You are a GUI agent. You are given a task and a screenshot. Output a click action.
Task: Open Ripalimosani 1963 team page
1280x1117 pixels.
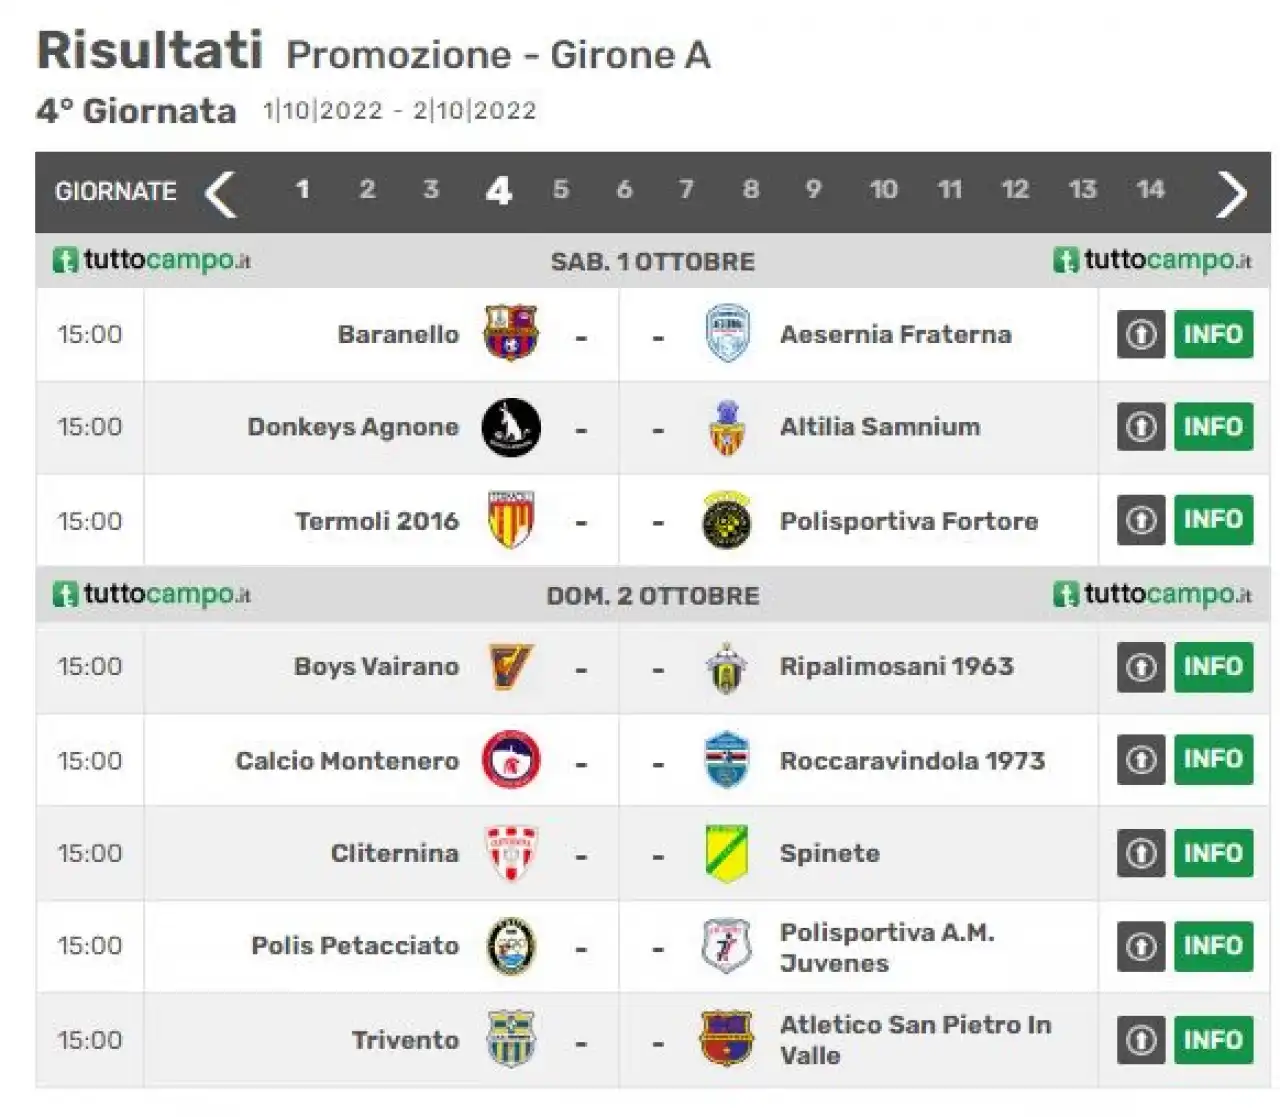[896, 666]
